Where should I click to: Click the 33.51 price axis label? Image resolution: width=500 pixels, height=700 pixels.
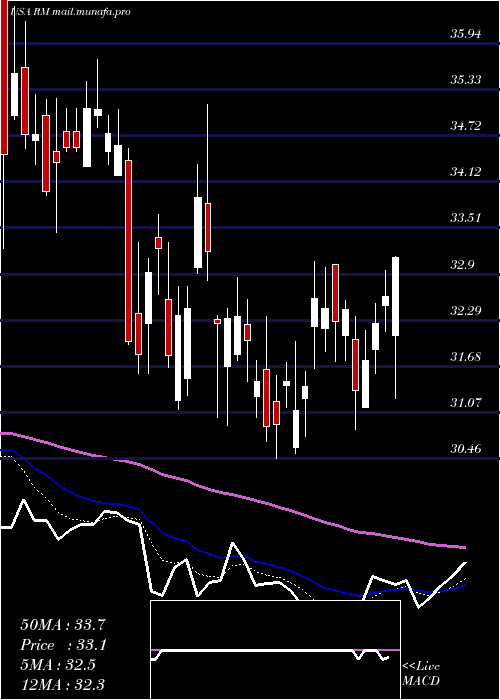(466, 218)
